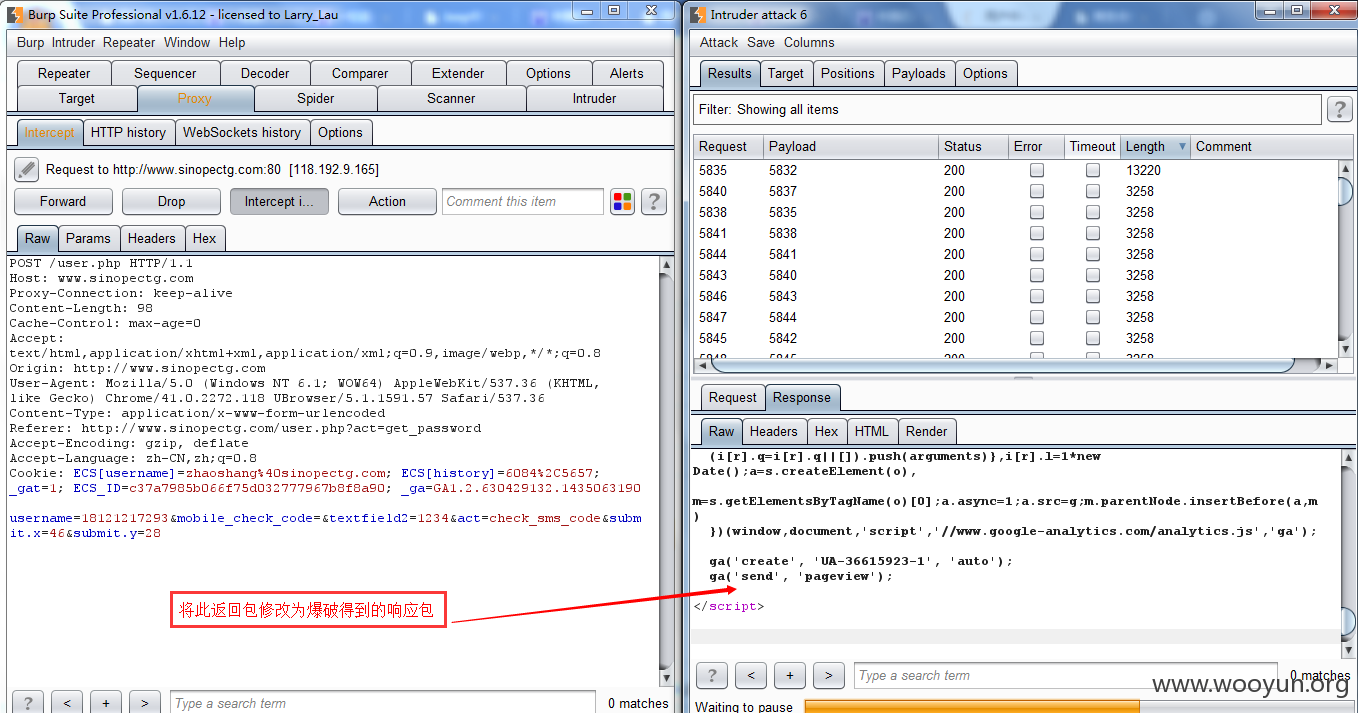Tick Timeout checkbox for request 5843
The image size is (1358, 713).
pos(1093,275)
